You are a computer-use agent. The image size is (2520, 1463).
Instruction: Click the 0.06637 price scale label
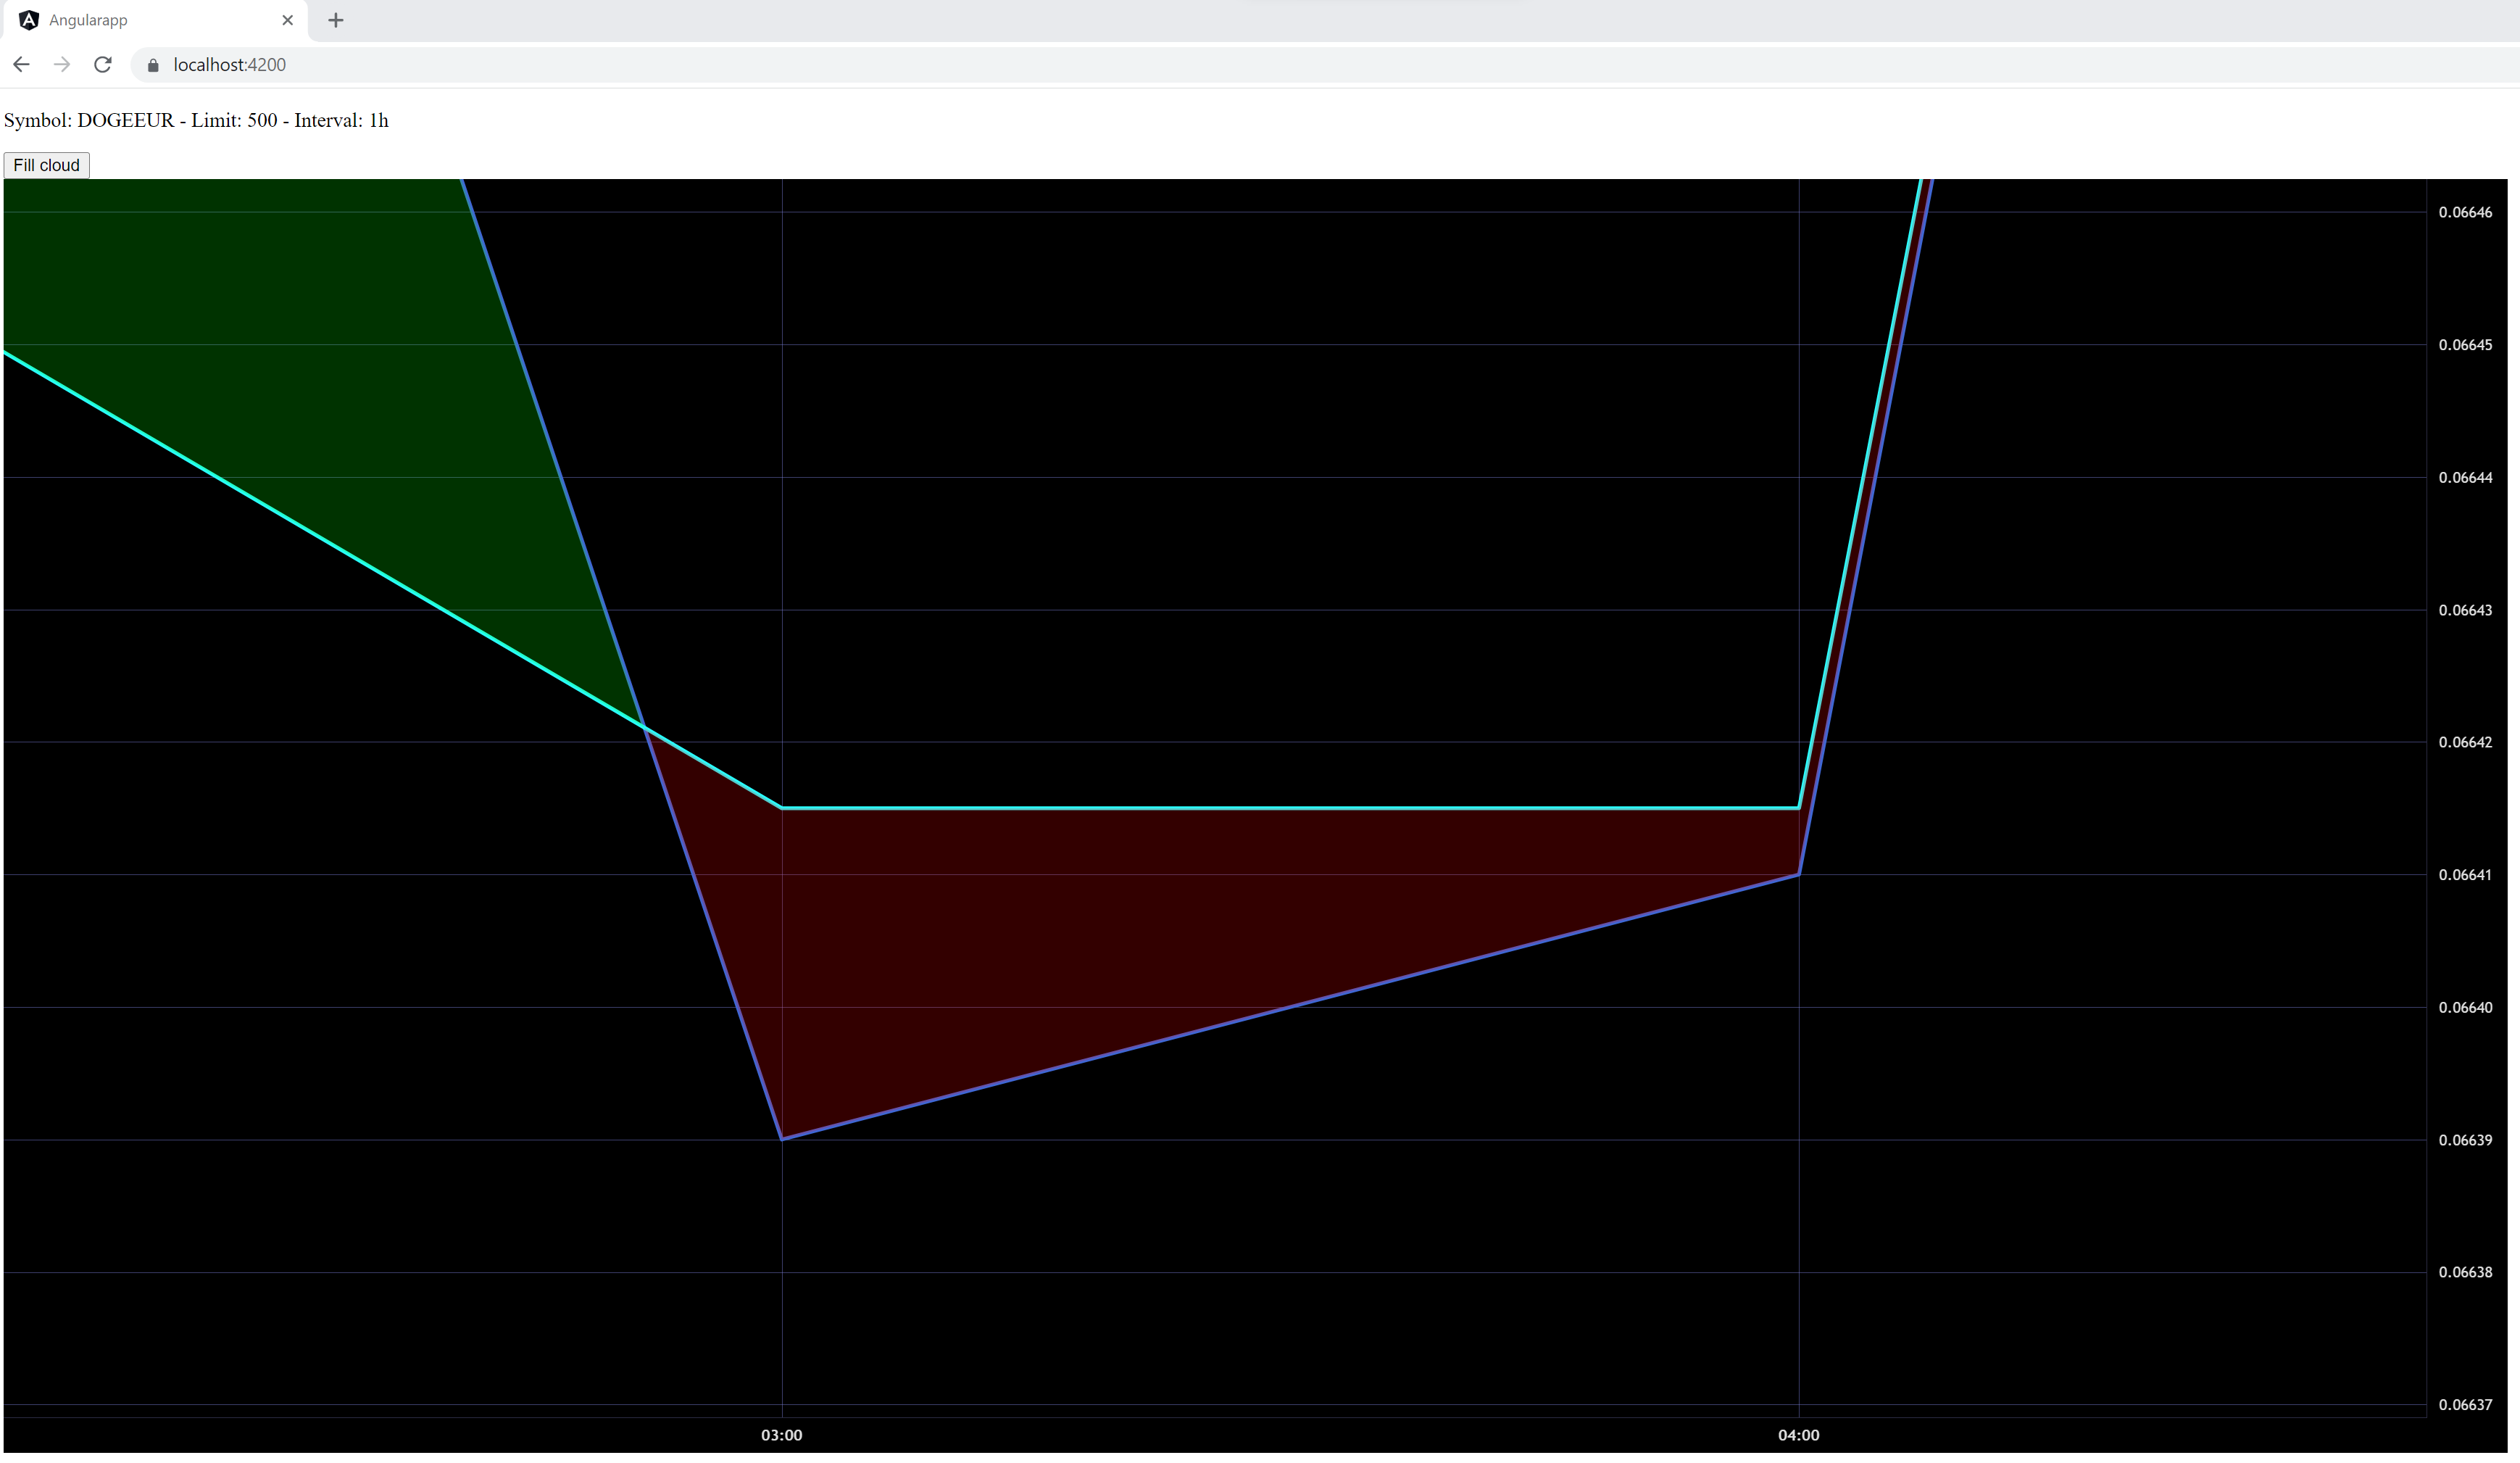tap(2464, 1405)
